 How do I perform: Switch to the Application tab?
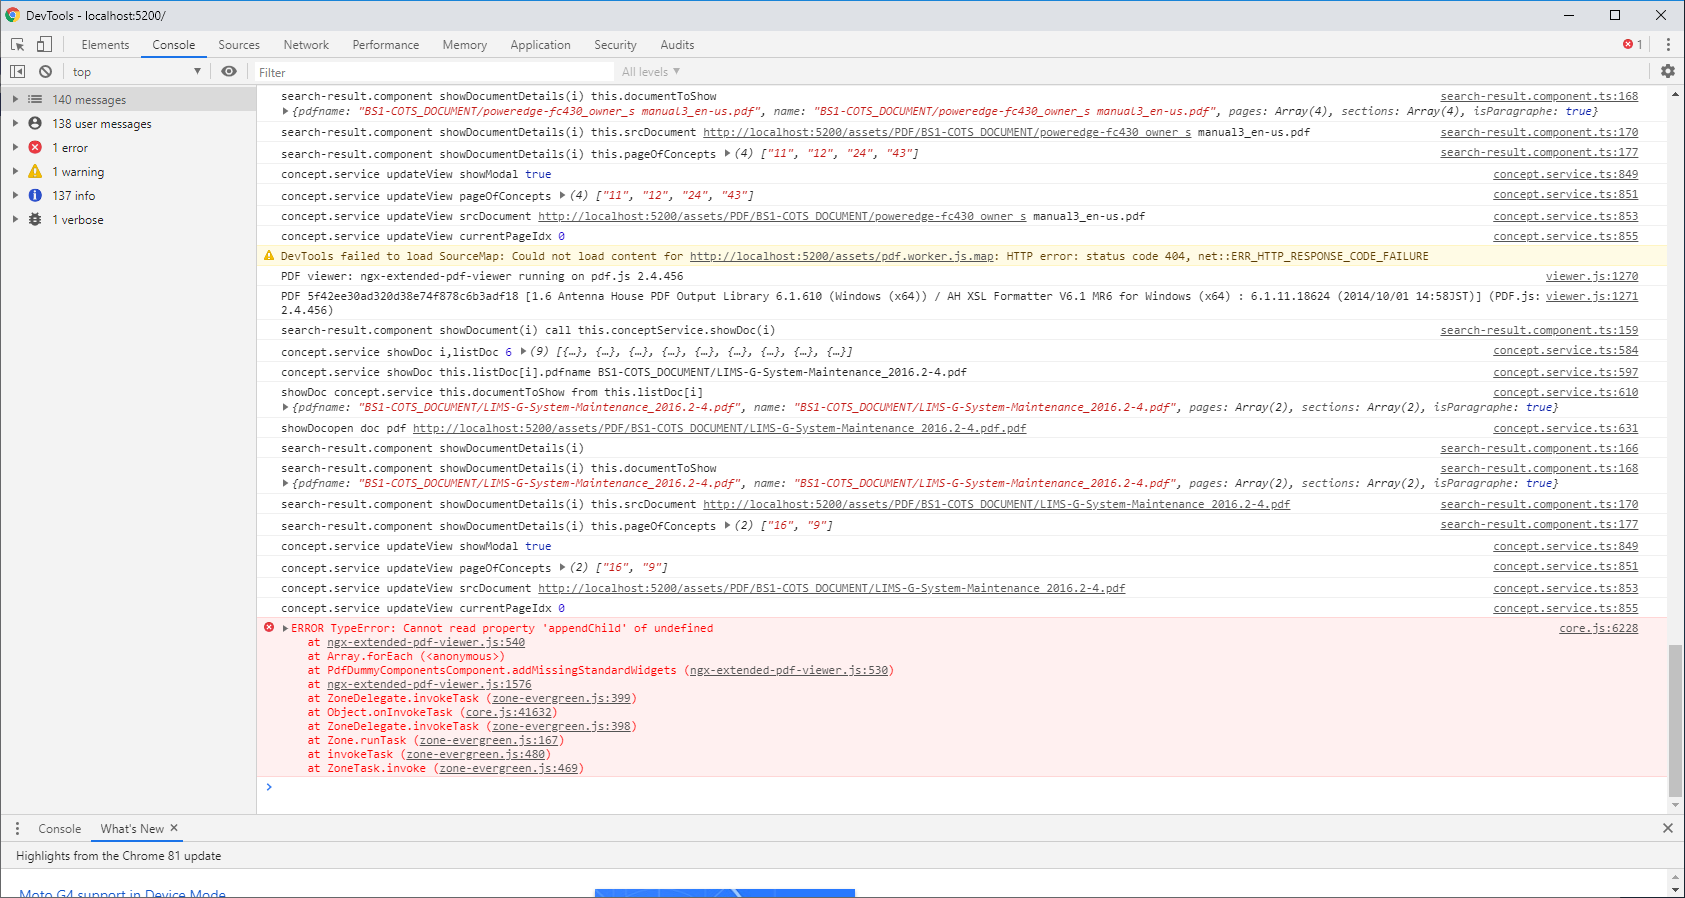click(540, 45)
